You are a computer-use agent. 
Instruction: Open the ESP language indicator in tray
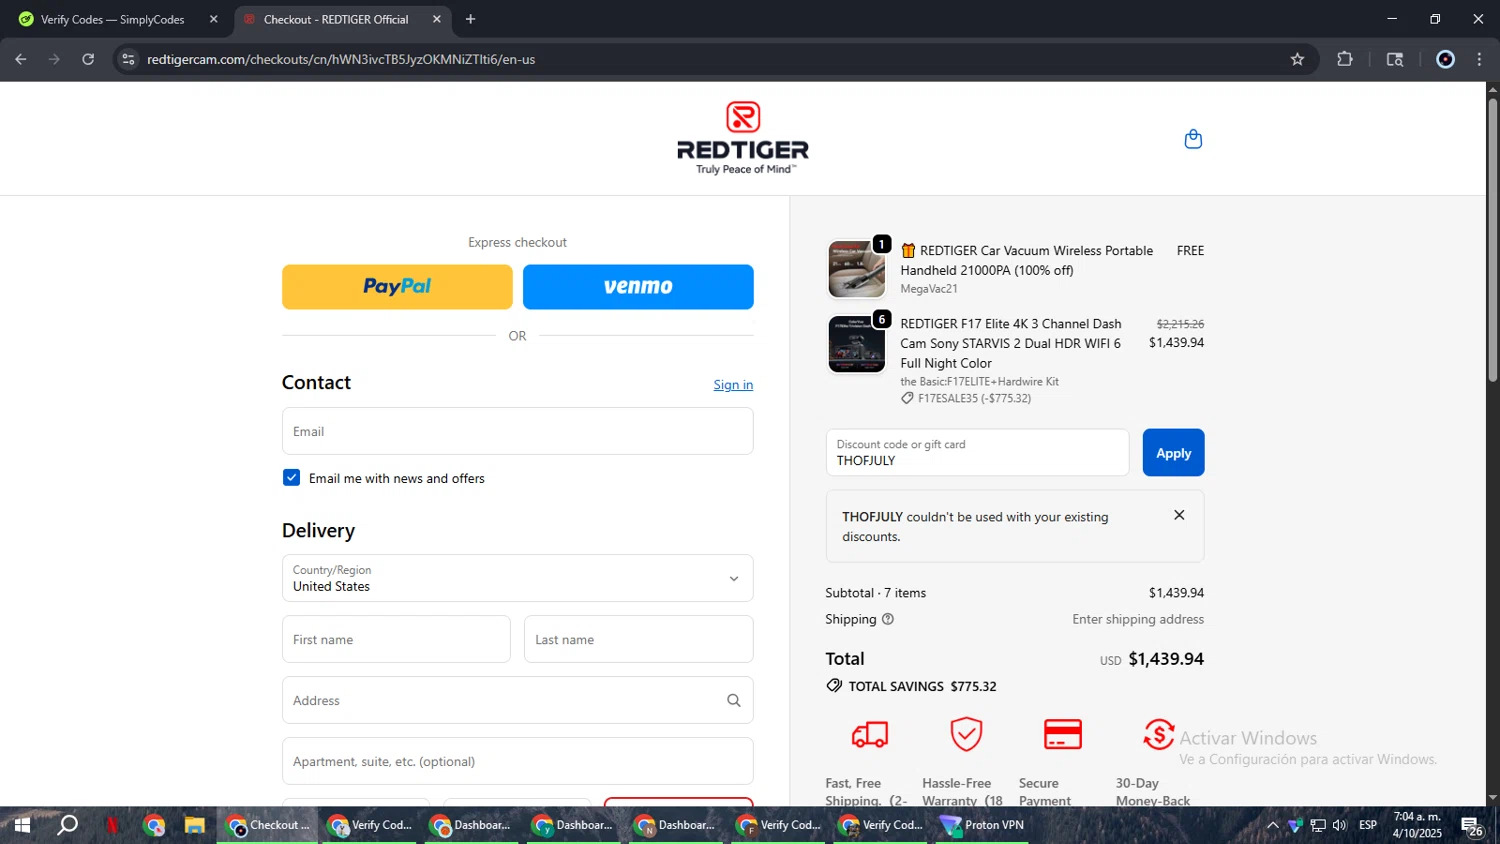pyautogui.click(x=1367, y=825)
